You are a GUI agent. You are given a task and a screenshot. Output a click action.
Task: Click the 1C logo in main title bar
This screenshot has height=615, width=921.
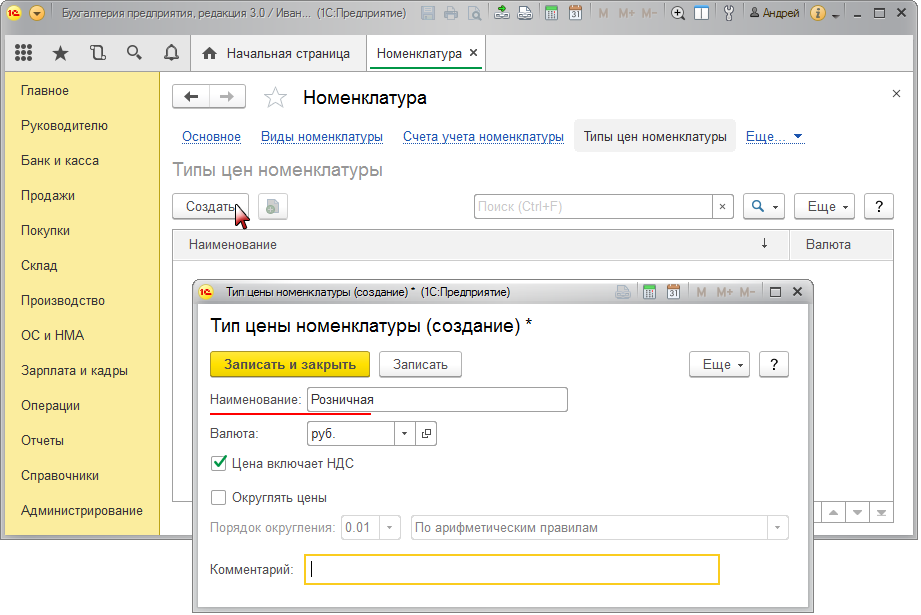click(14, 13)
